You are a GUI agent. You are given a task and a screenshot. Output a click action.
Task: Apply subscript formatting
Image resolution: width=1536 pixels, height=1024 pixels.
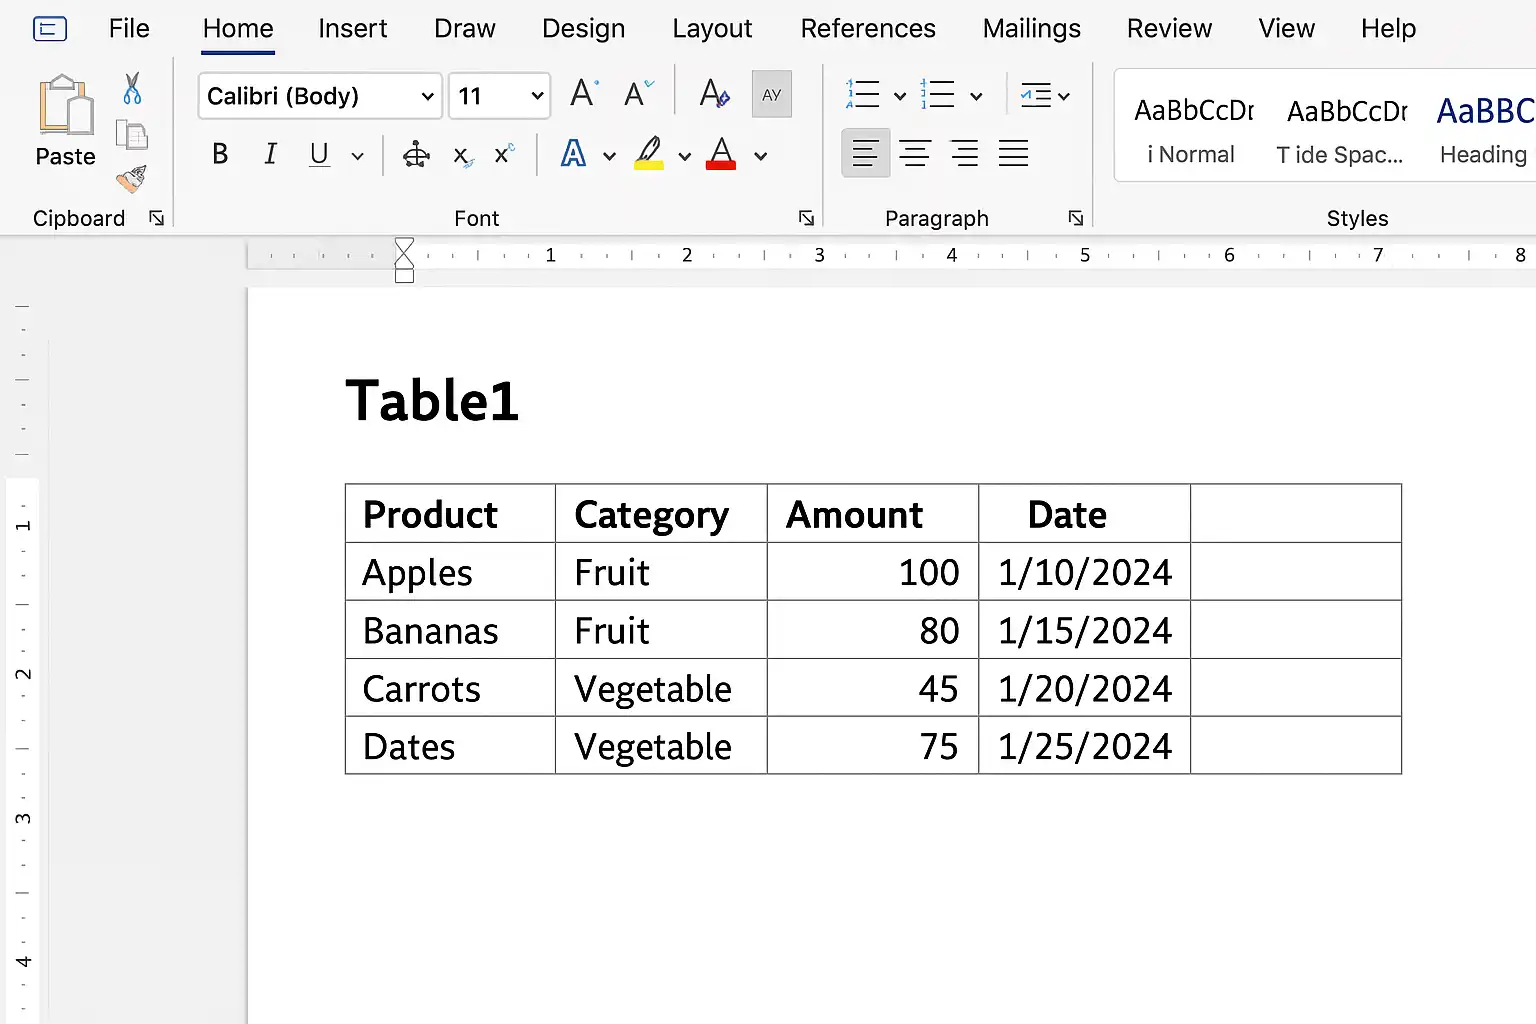pyautogui.click(x=462, y=155)
